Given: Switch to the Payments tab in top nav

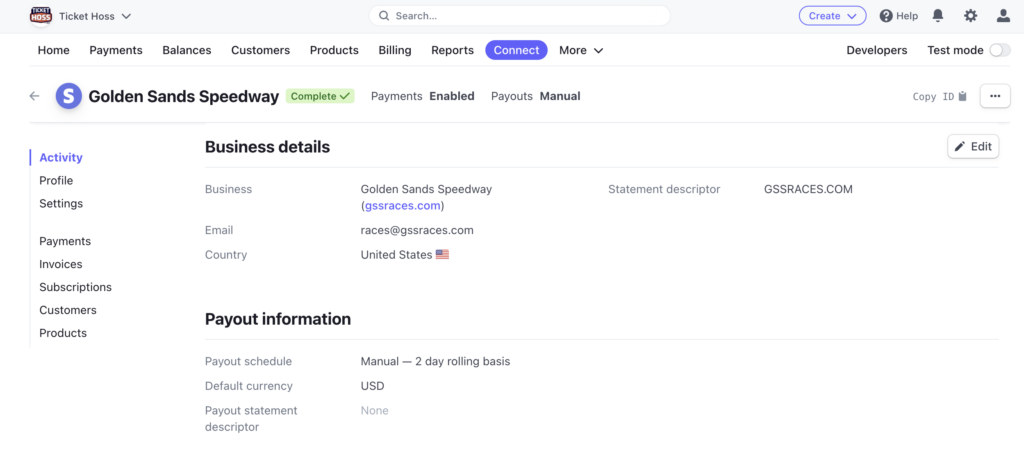Looking at the screenshot, I should tap(116, 50).
